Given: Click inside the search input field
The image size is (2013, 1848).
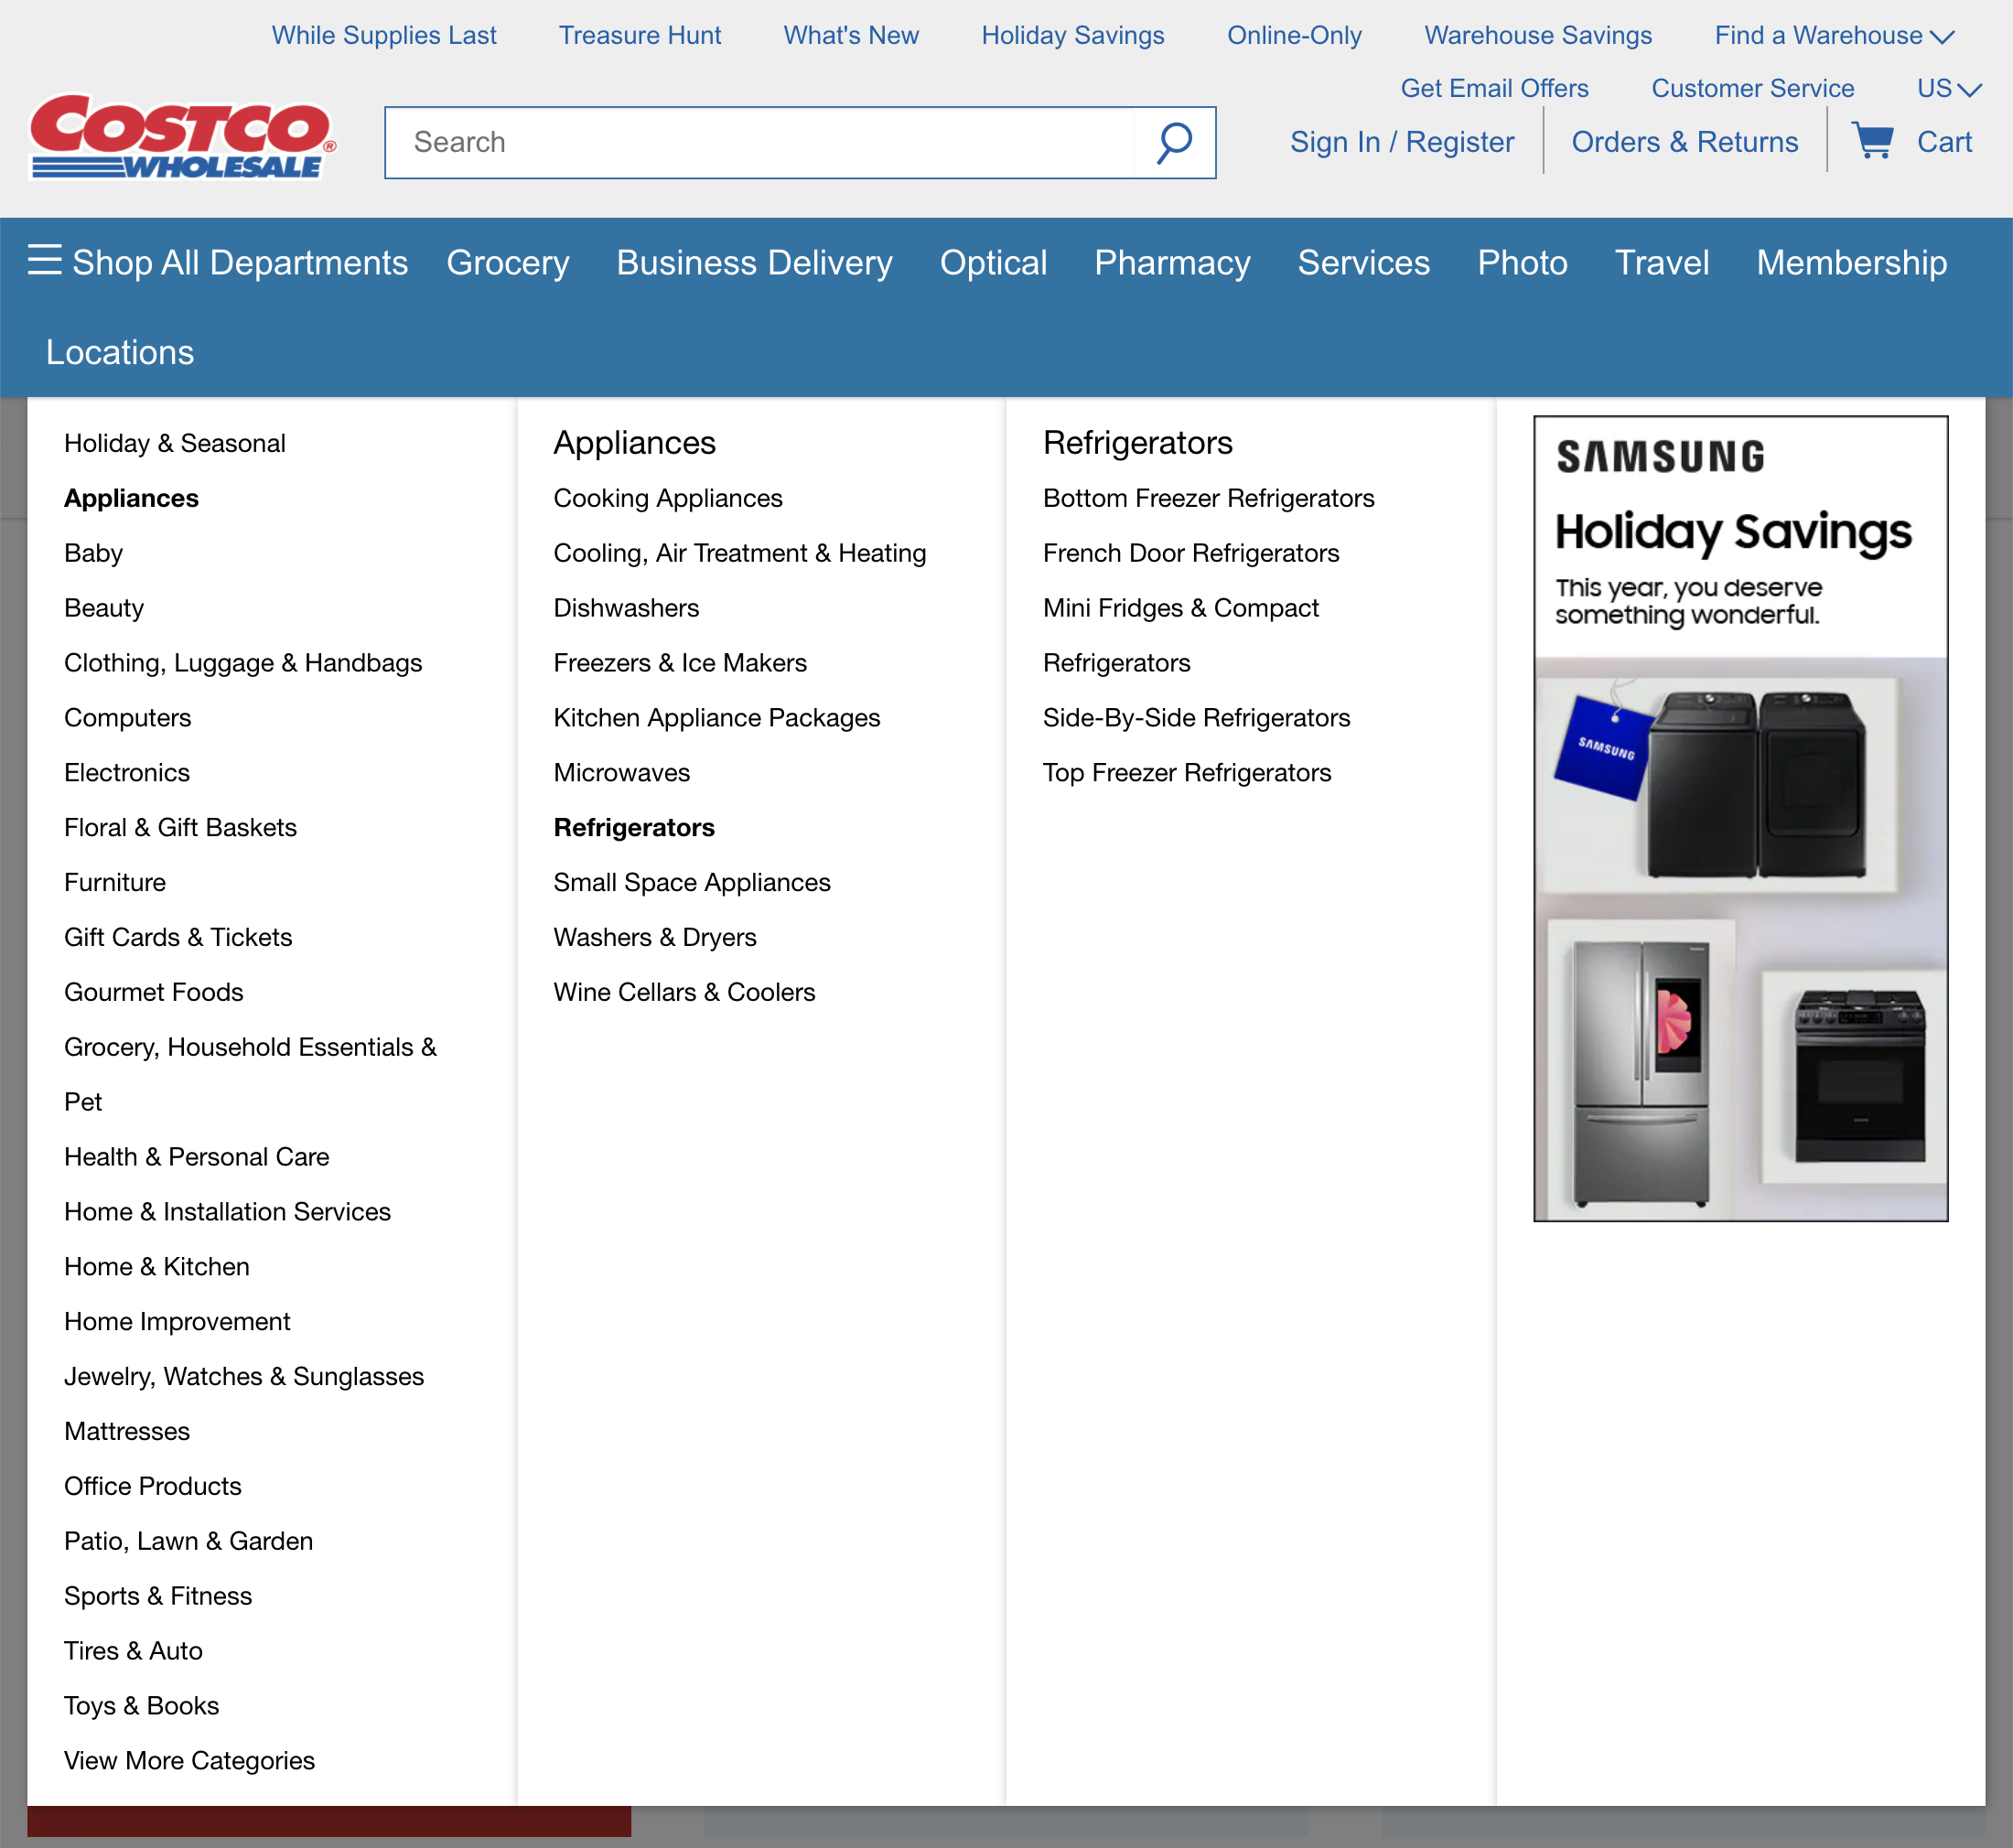Looking at the screenshot, I should click(750, 142).
